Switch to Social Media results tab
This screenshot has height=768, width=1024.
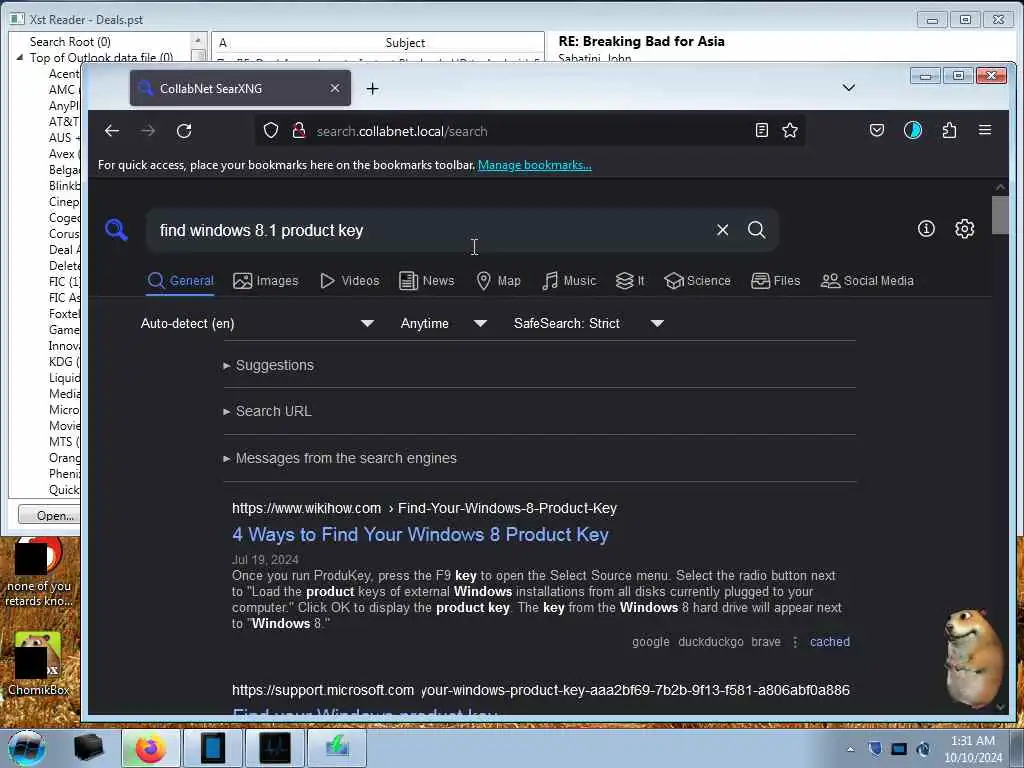click(867, 281)
